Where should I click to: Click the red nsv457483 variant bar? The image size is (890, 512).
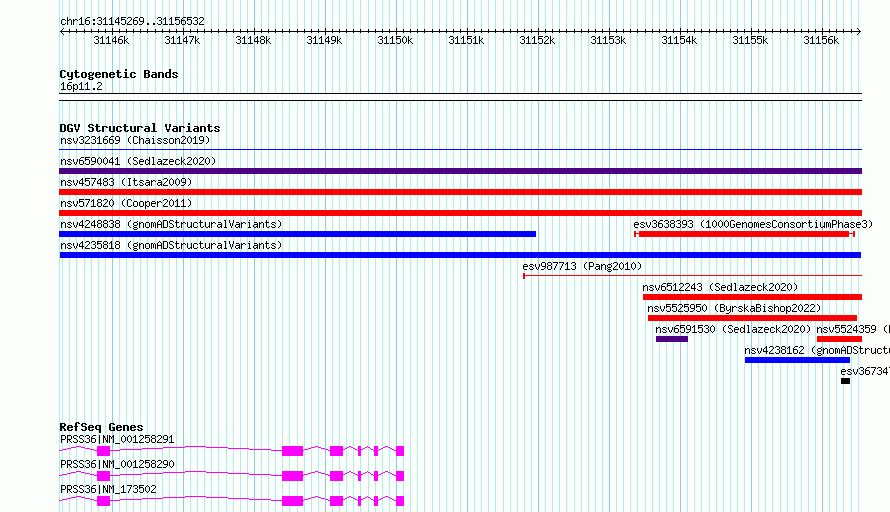[460, 192]
